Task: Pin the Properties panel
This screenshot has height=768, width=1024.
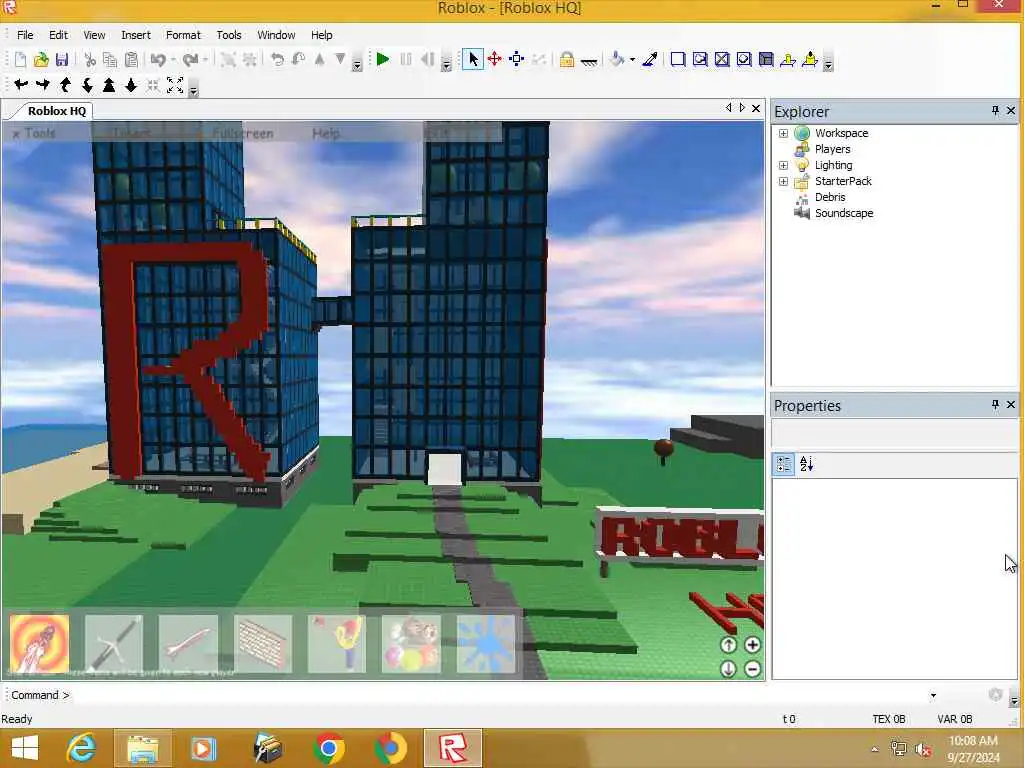Action: 995,405
